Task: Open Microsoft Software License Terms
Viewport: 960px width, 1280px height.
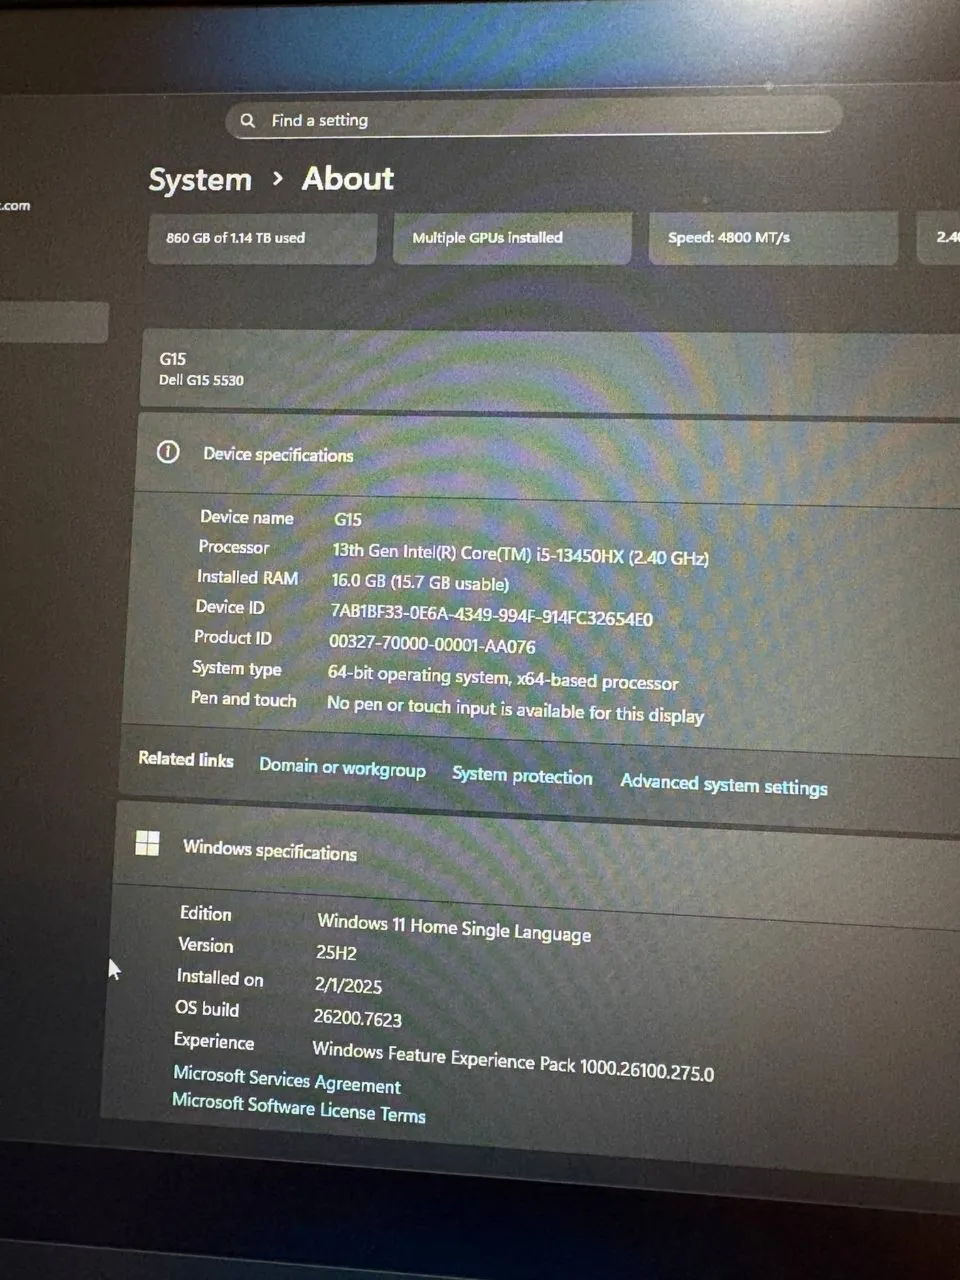Action: (298, 1108)
